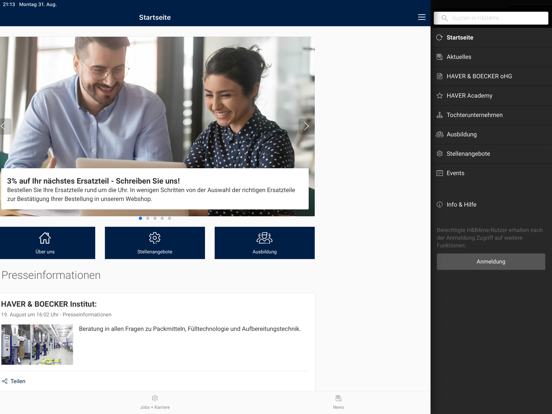The height and width of the screenshot is (414, 552).
Task: Open HAVER & BOECKER oHG menu entry
Action: coord(491,76)
